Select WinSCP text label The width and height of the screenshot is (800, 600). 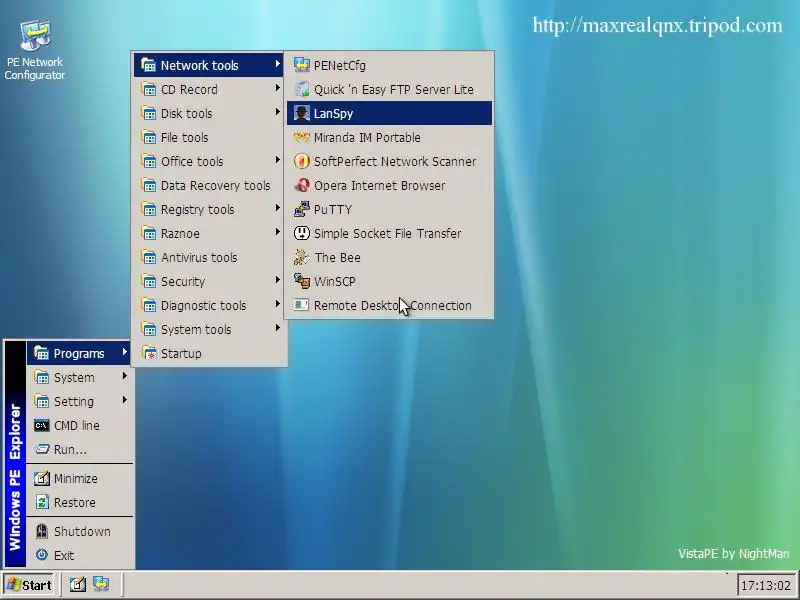[334, 281]
